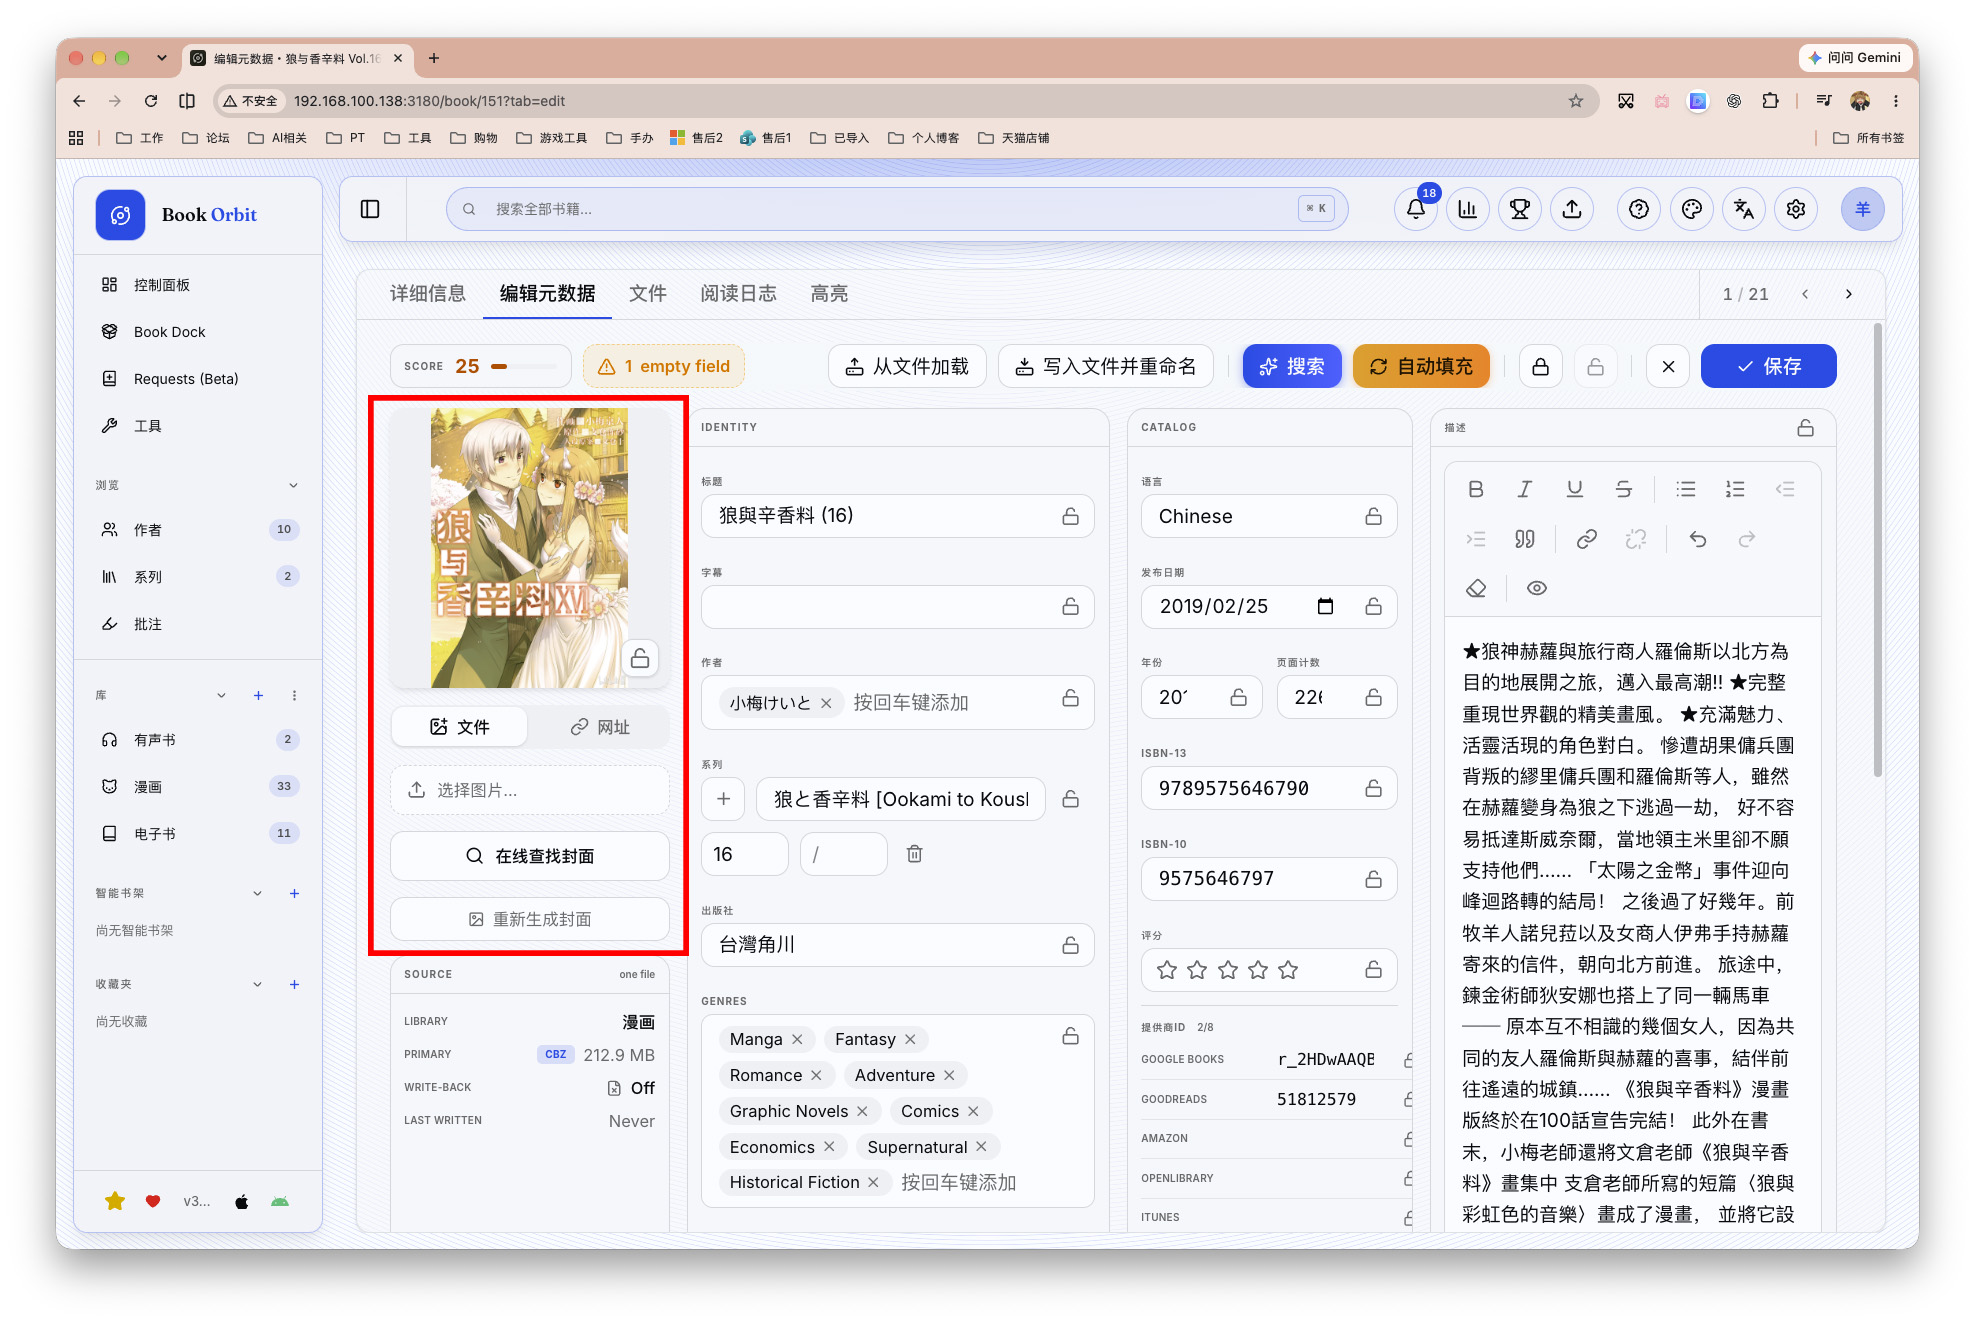Open the language translate icon

click(x=1744, y=209)
